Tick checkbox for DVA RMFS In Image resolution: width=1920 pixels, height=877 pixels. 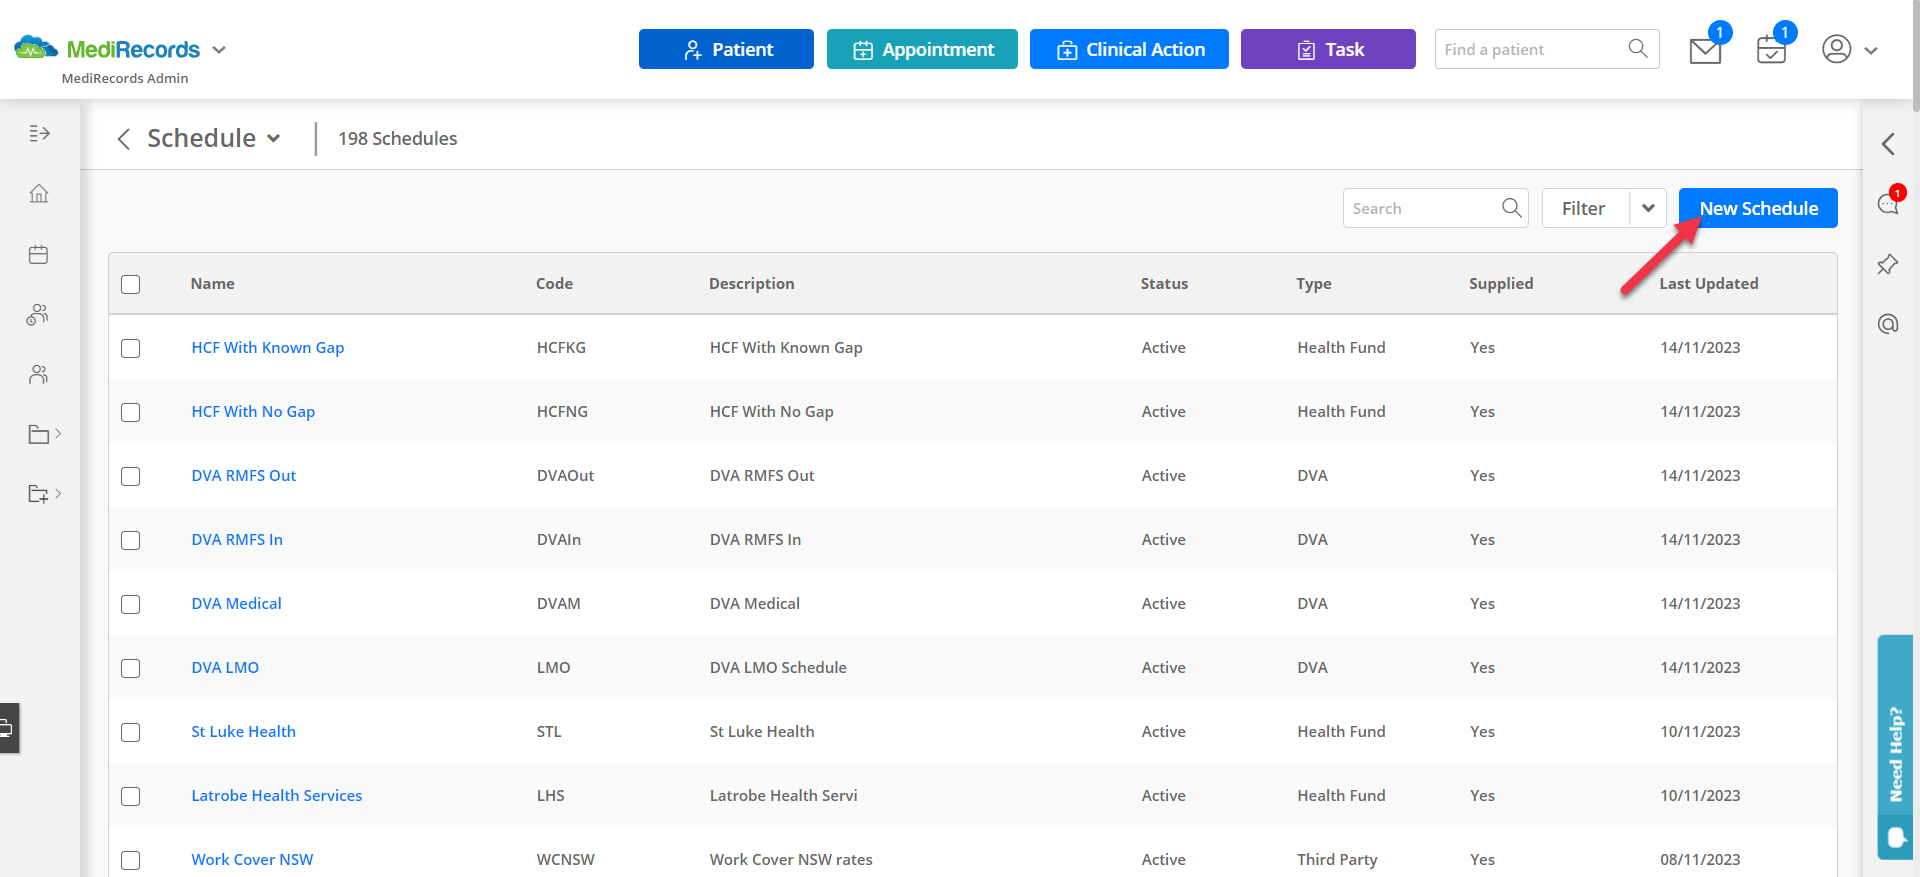(x=131, y=540)
